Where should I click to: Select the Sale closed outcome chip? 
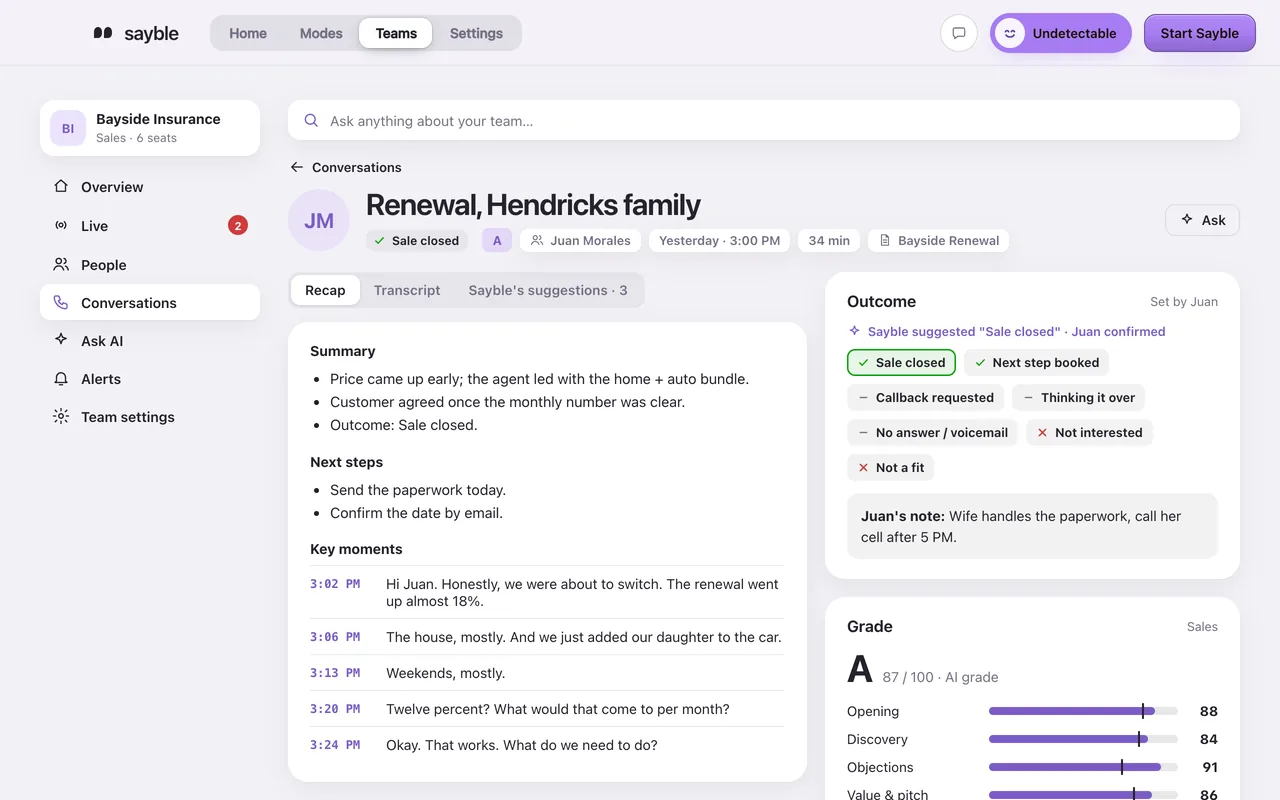click(x=901, y=362)
